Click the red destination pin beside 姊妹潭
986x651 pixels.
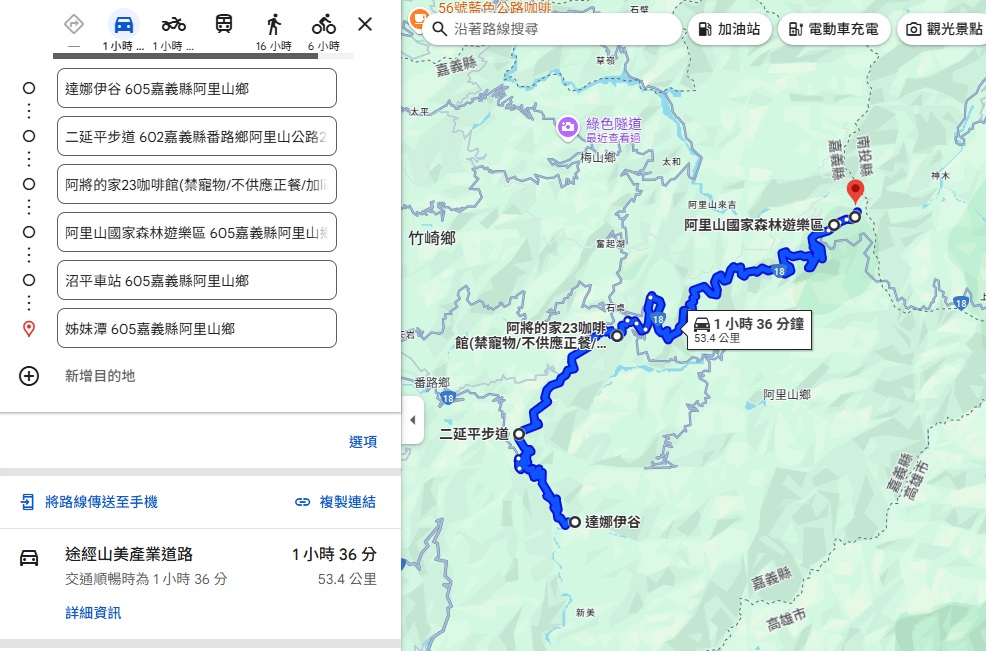click(x=29, y=328)
